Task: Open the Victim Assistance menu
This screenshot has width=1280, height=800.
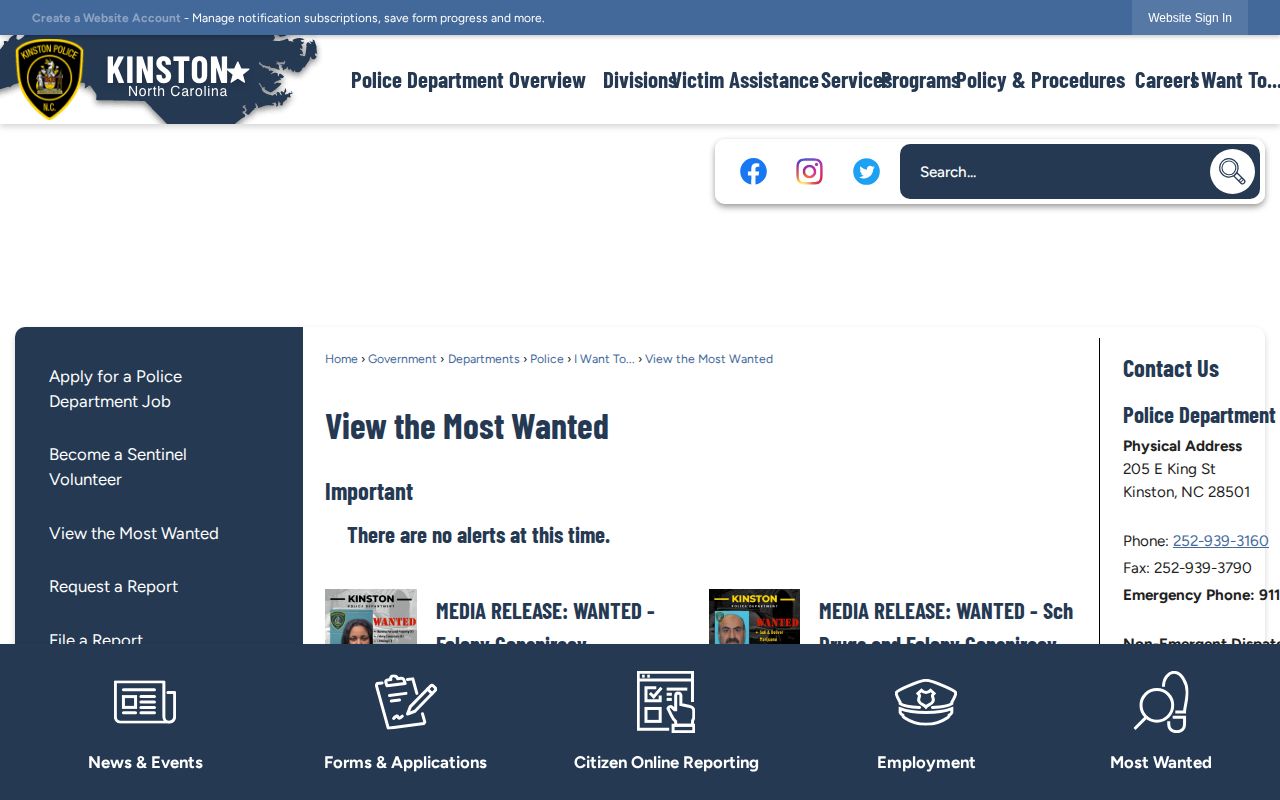Action: pyautogui.click(x=745, y=80)
